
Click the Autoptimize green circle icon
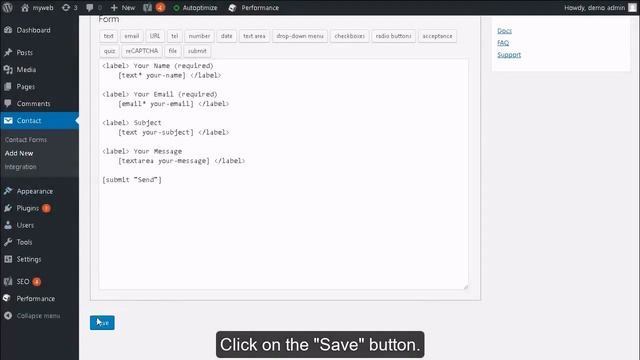[x=176, y=8]
